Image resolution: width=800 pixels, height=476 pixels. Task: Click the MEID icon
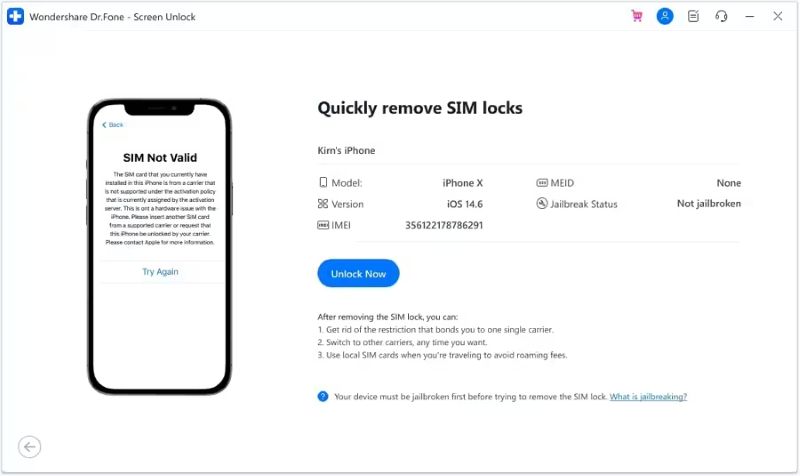click(x=542, y=183)
